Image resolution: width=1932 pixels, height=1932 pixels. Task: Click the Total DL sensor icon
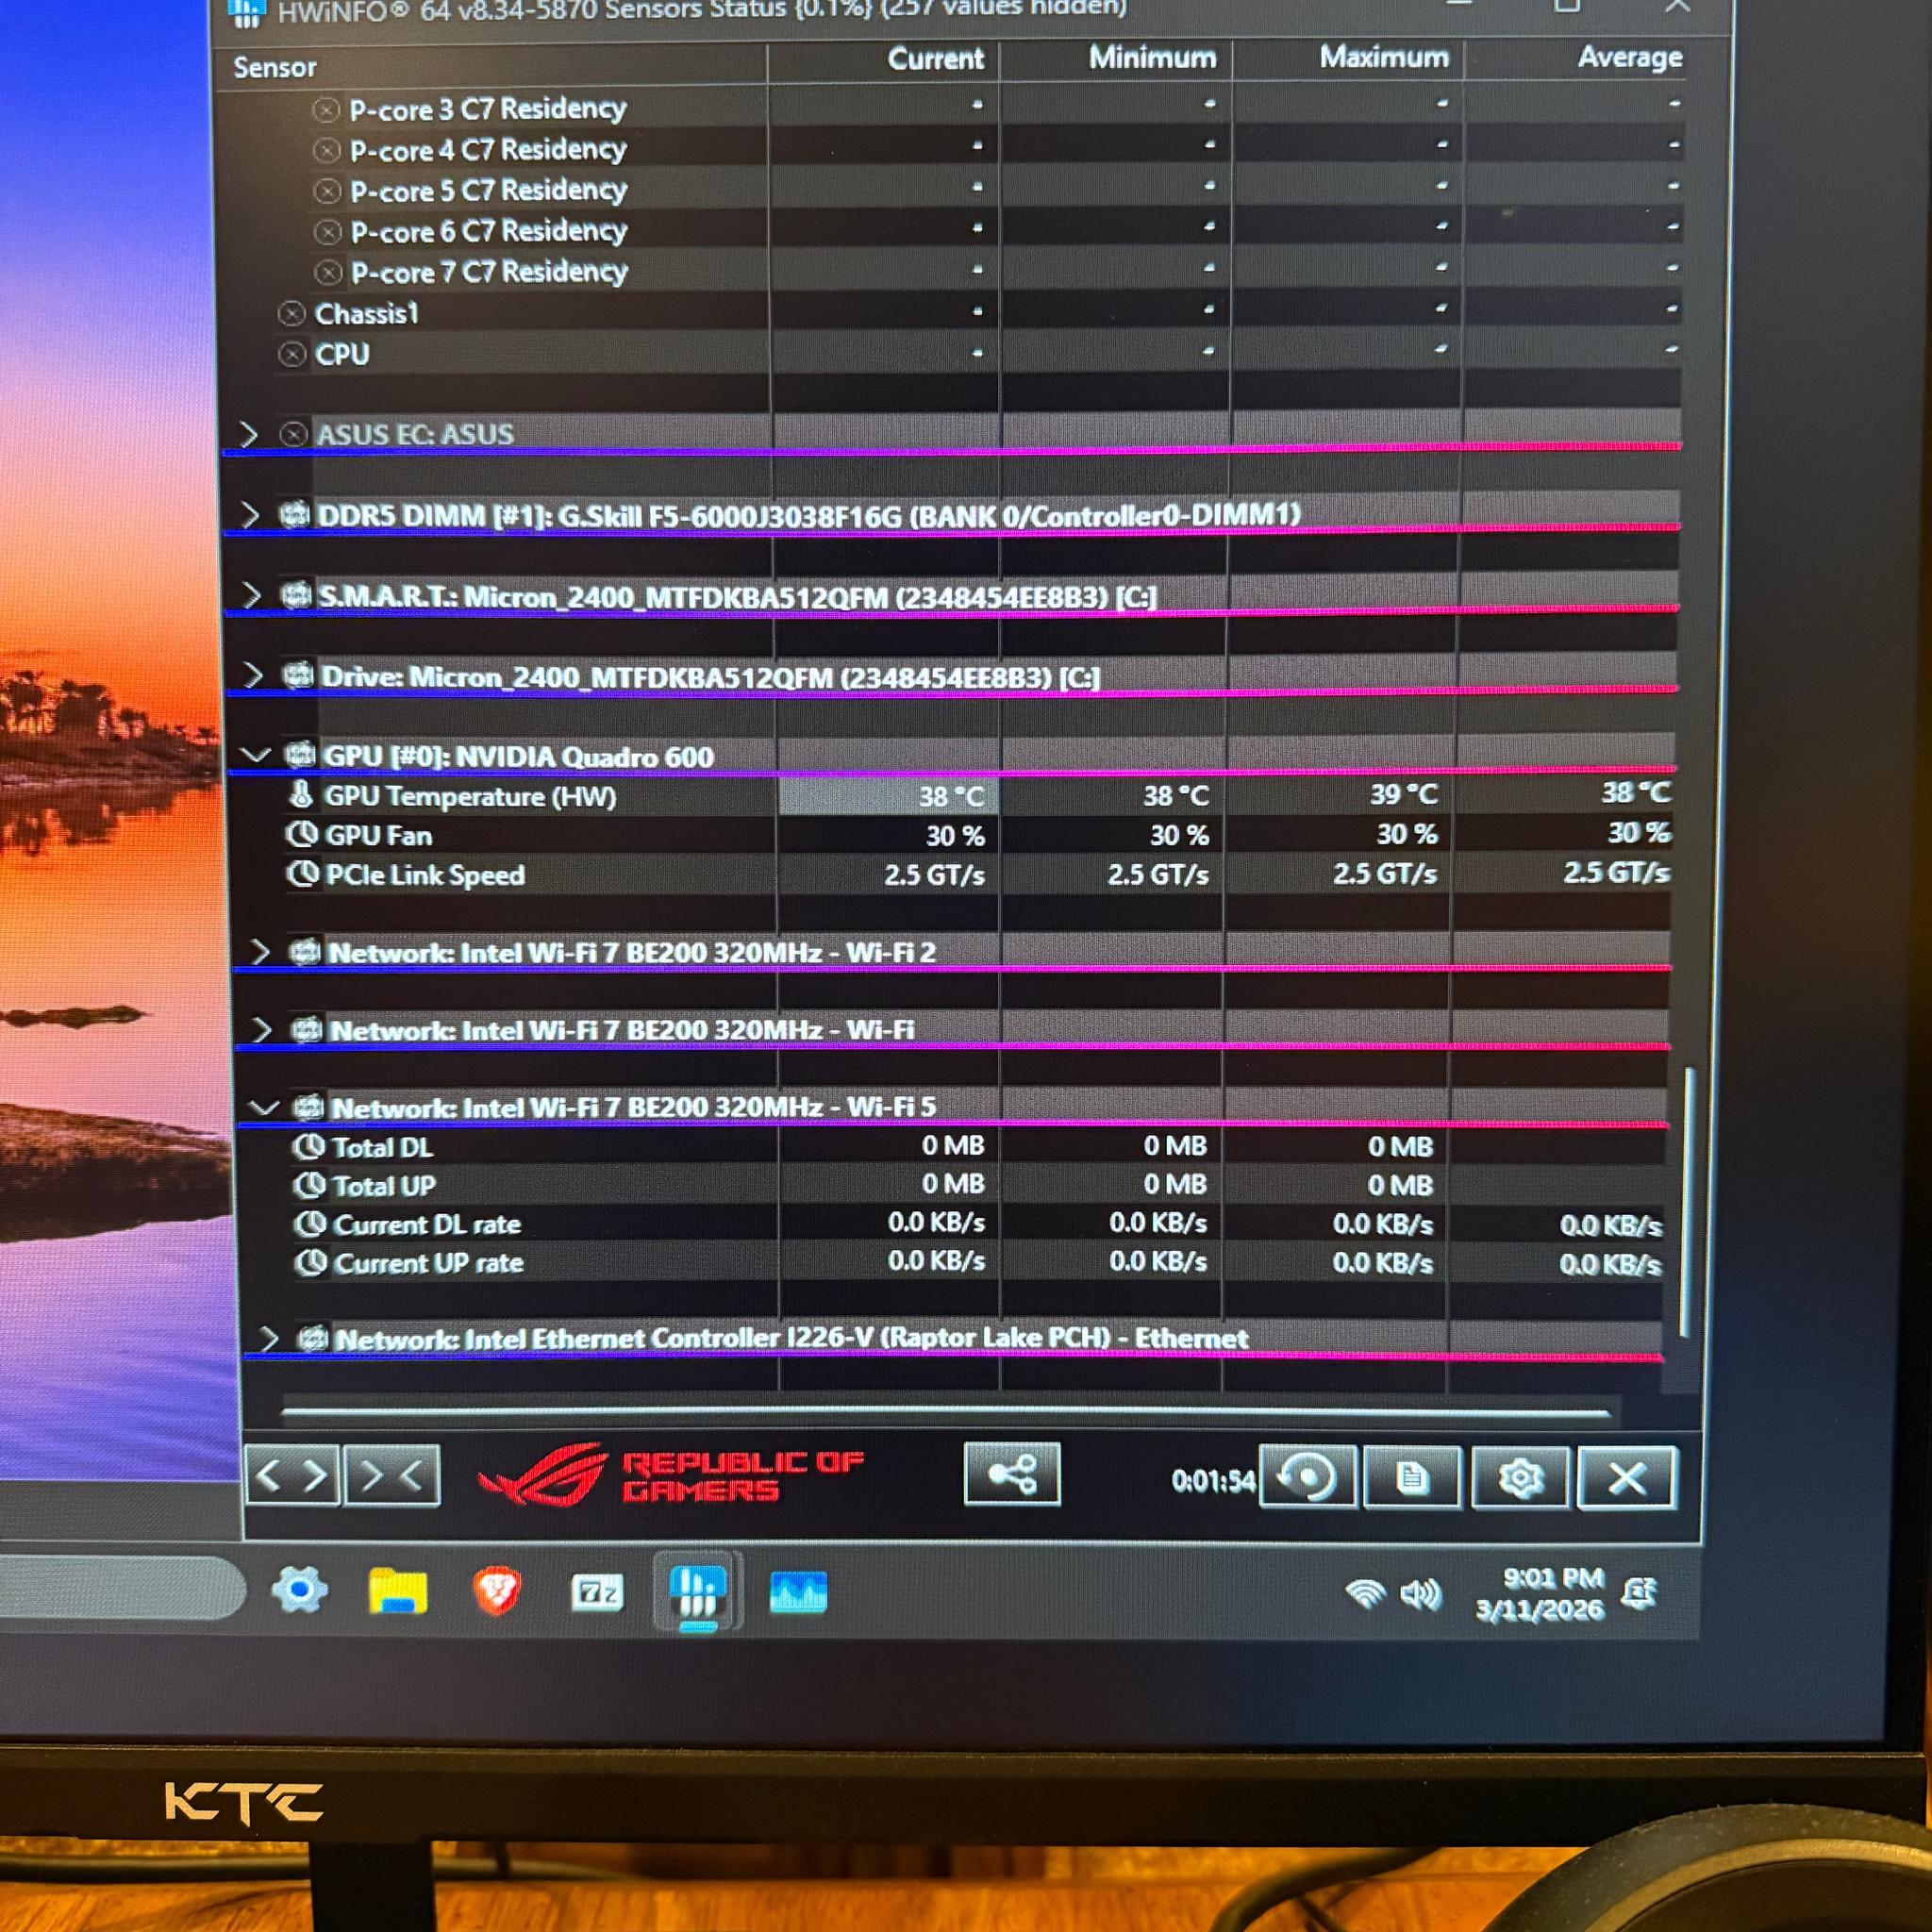tap(309, 1147)
